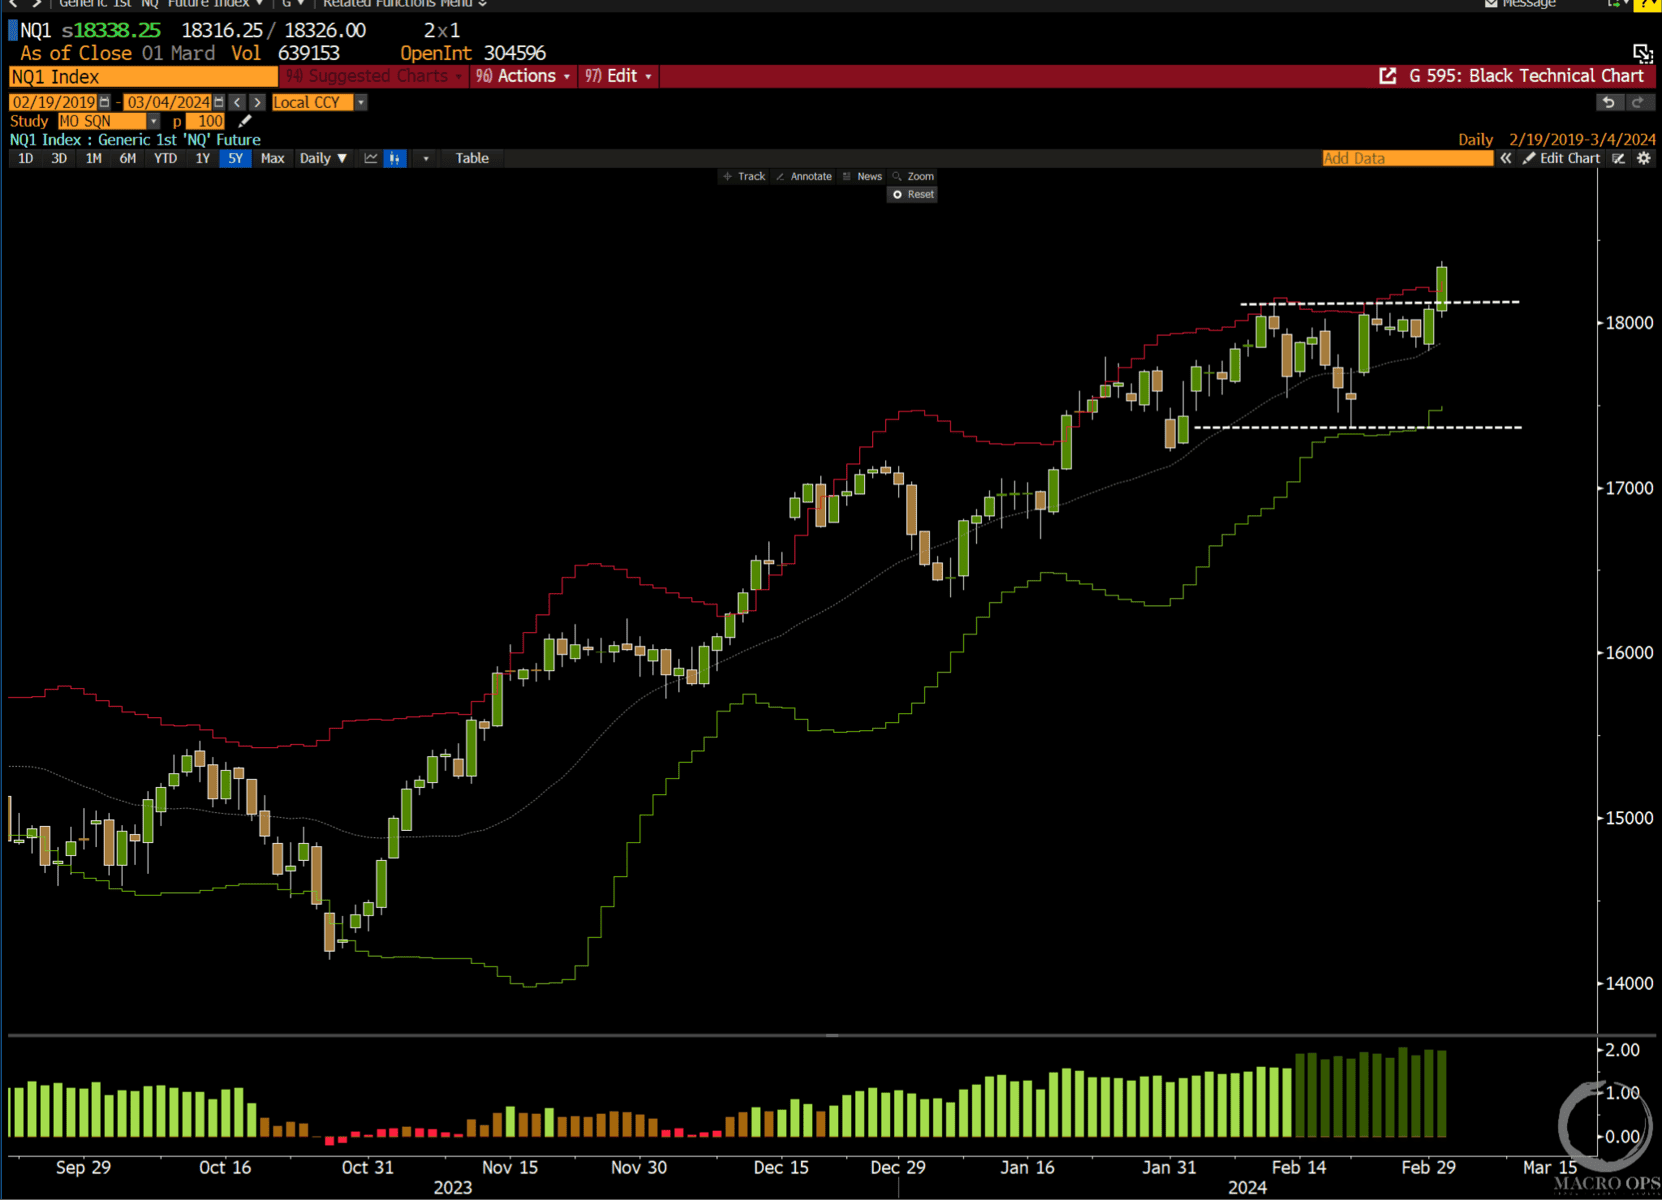
Task: Click the 18000 price axis label
Action: 1629,323
